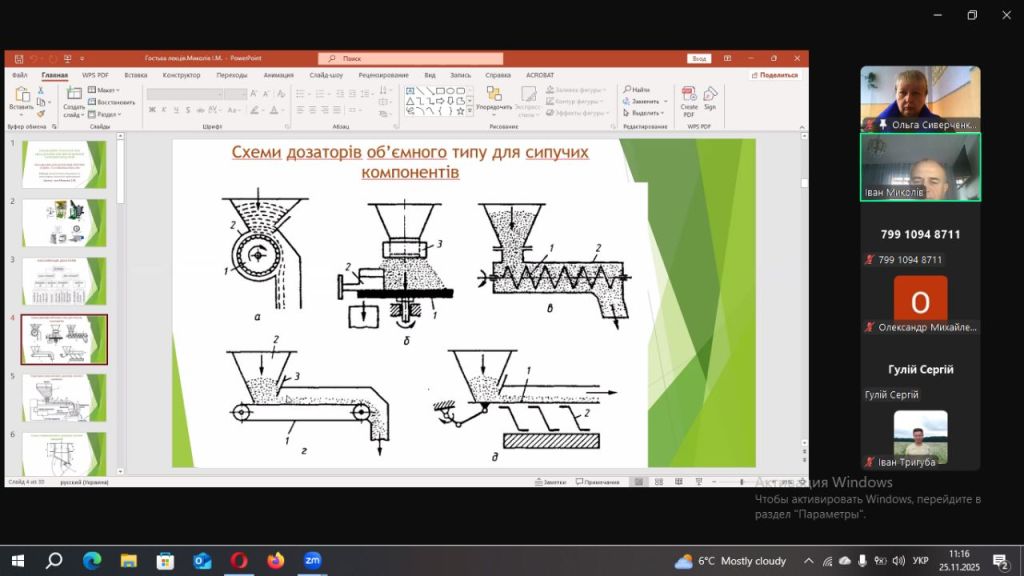Click the Вход (Sign in) button
This screenshot has width=1024, height=576.
click(x=699, y=59)
